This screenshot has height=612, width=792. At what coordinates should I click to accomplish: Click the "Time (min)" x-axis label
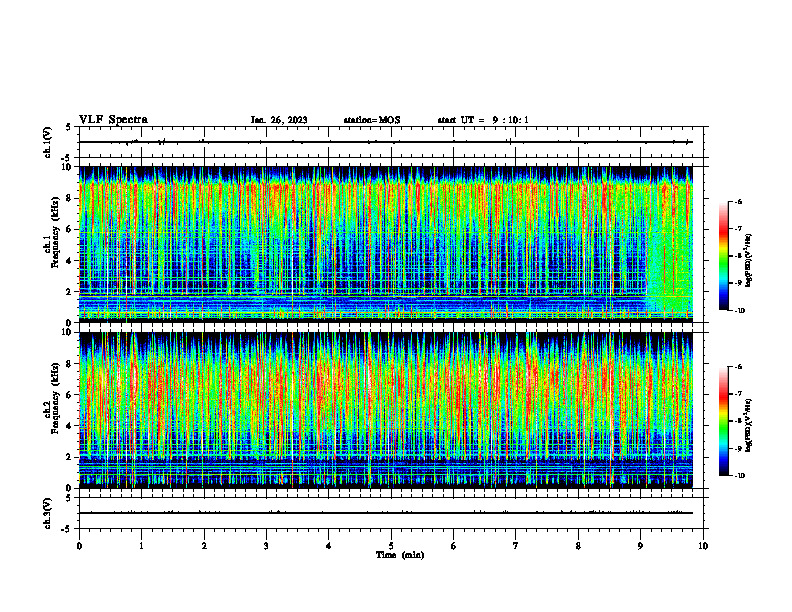coord(400,555)
